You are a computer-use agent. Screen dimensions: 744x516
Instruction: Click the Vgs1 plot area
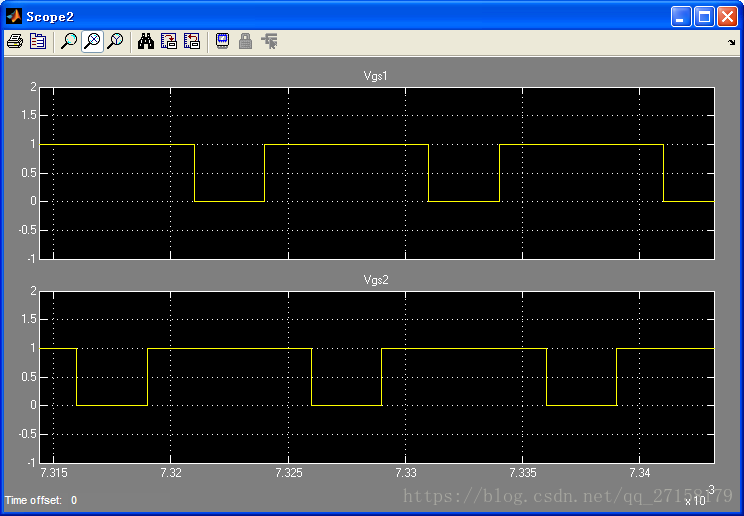(377, 173)
